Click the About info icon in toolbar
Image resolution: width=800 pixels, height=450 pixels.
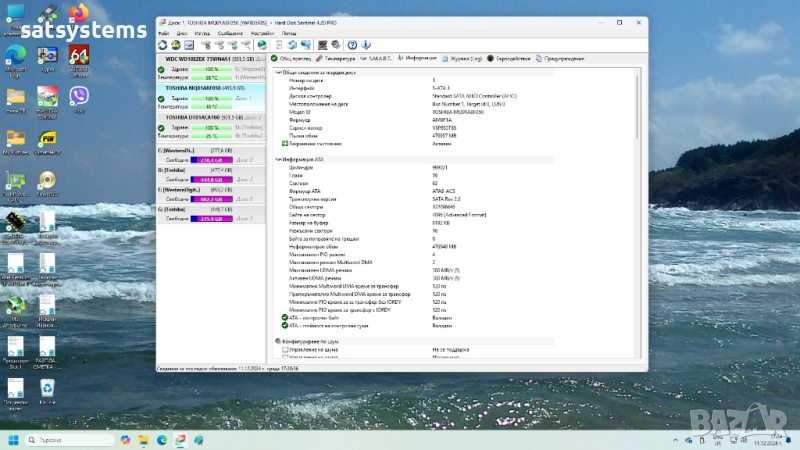[x=366, y=44]
